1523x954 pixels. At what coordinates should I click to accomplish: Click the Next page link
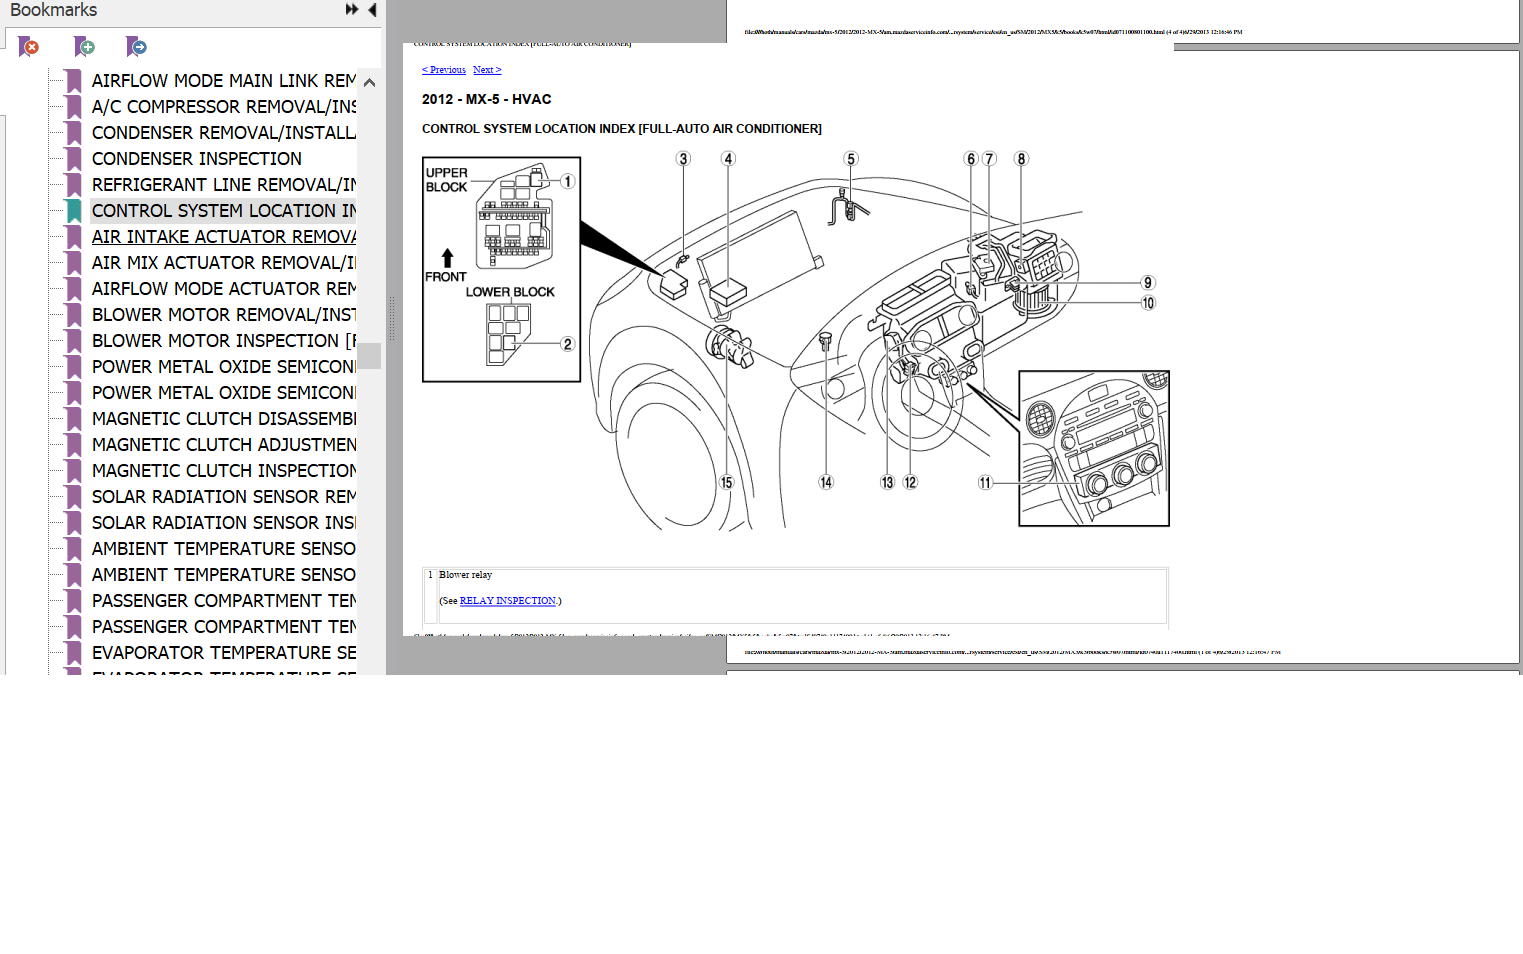(487, 70)
